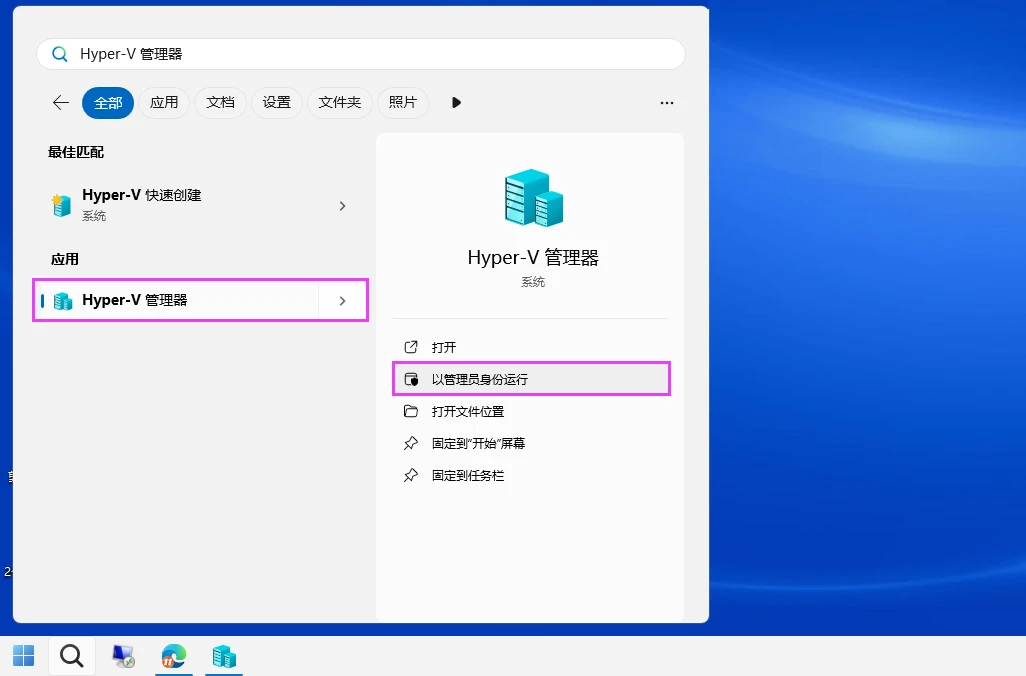Click the Hyper-V 管理器 title in details pane
Viewport: 1026px width, 676px height.
pos(533,258)
